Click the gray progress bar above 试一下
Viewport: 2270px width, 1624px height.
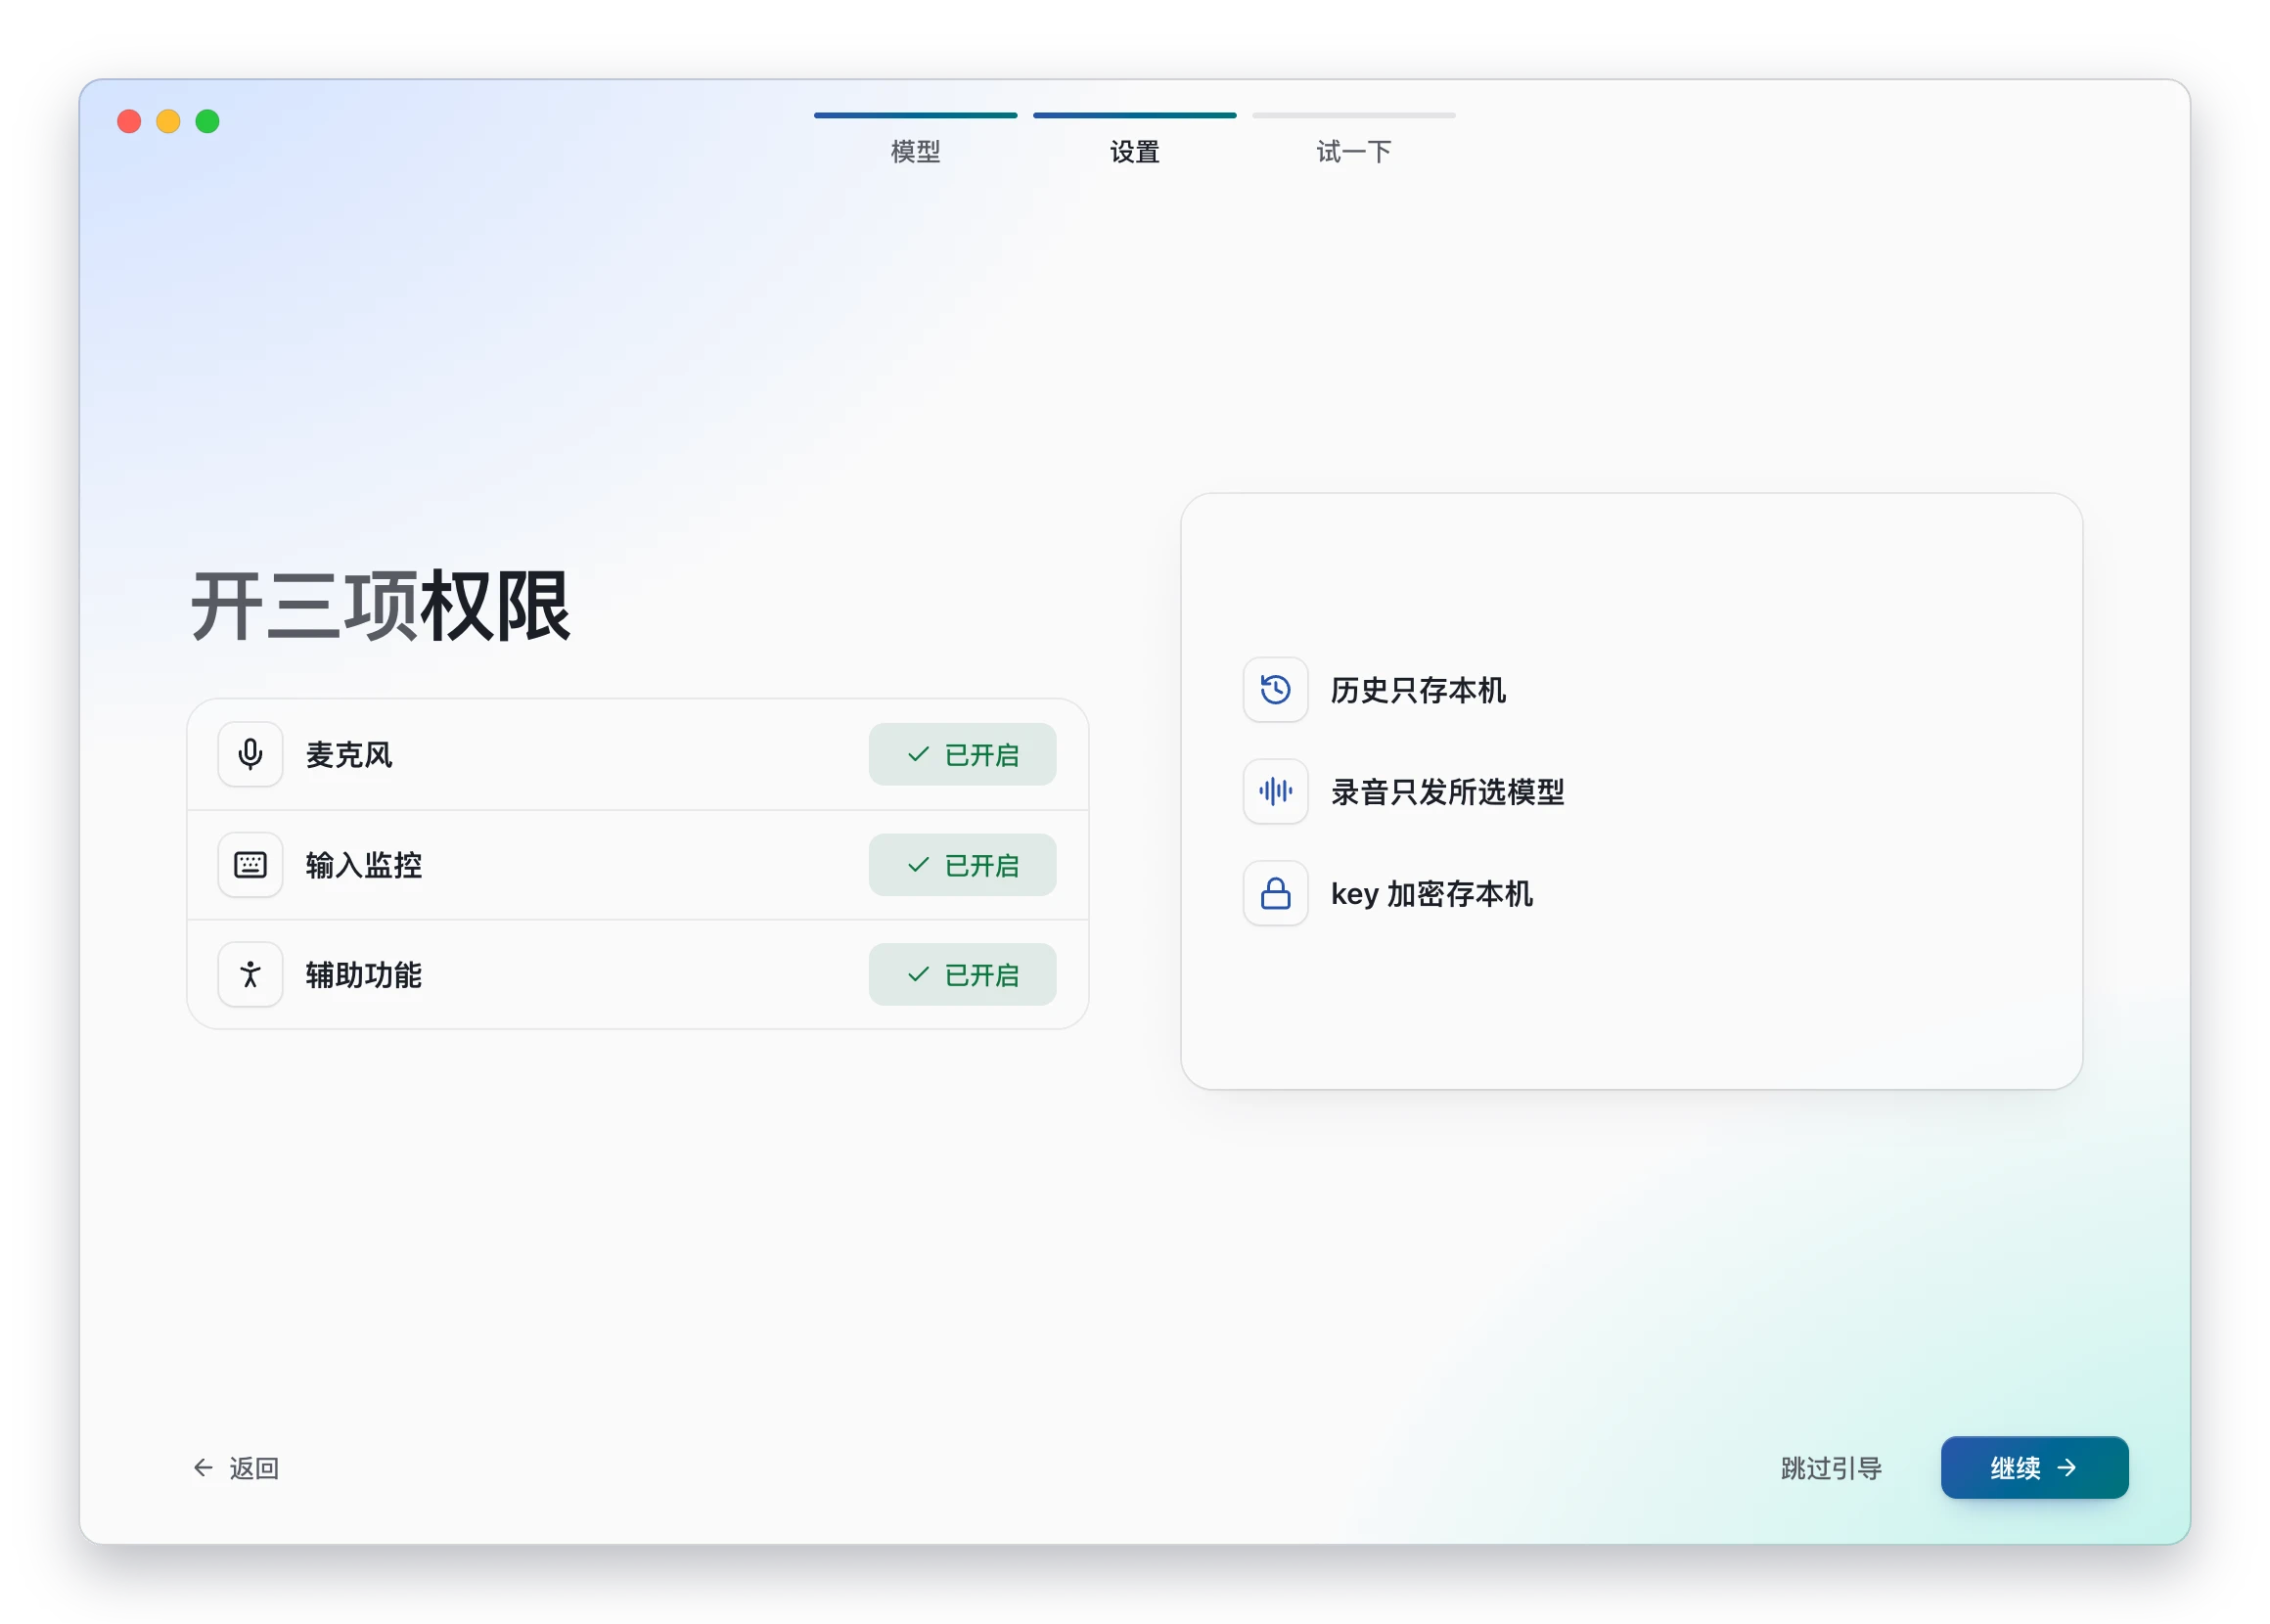pyautogui.click(x=1354, y=115)
